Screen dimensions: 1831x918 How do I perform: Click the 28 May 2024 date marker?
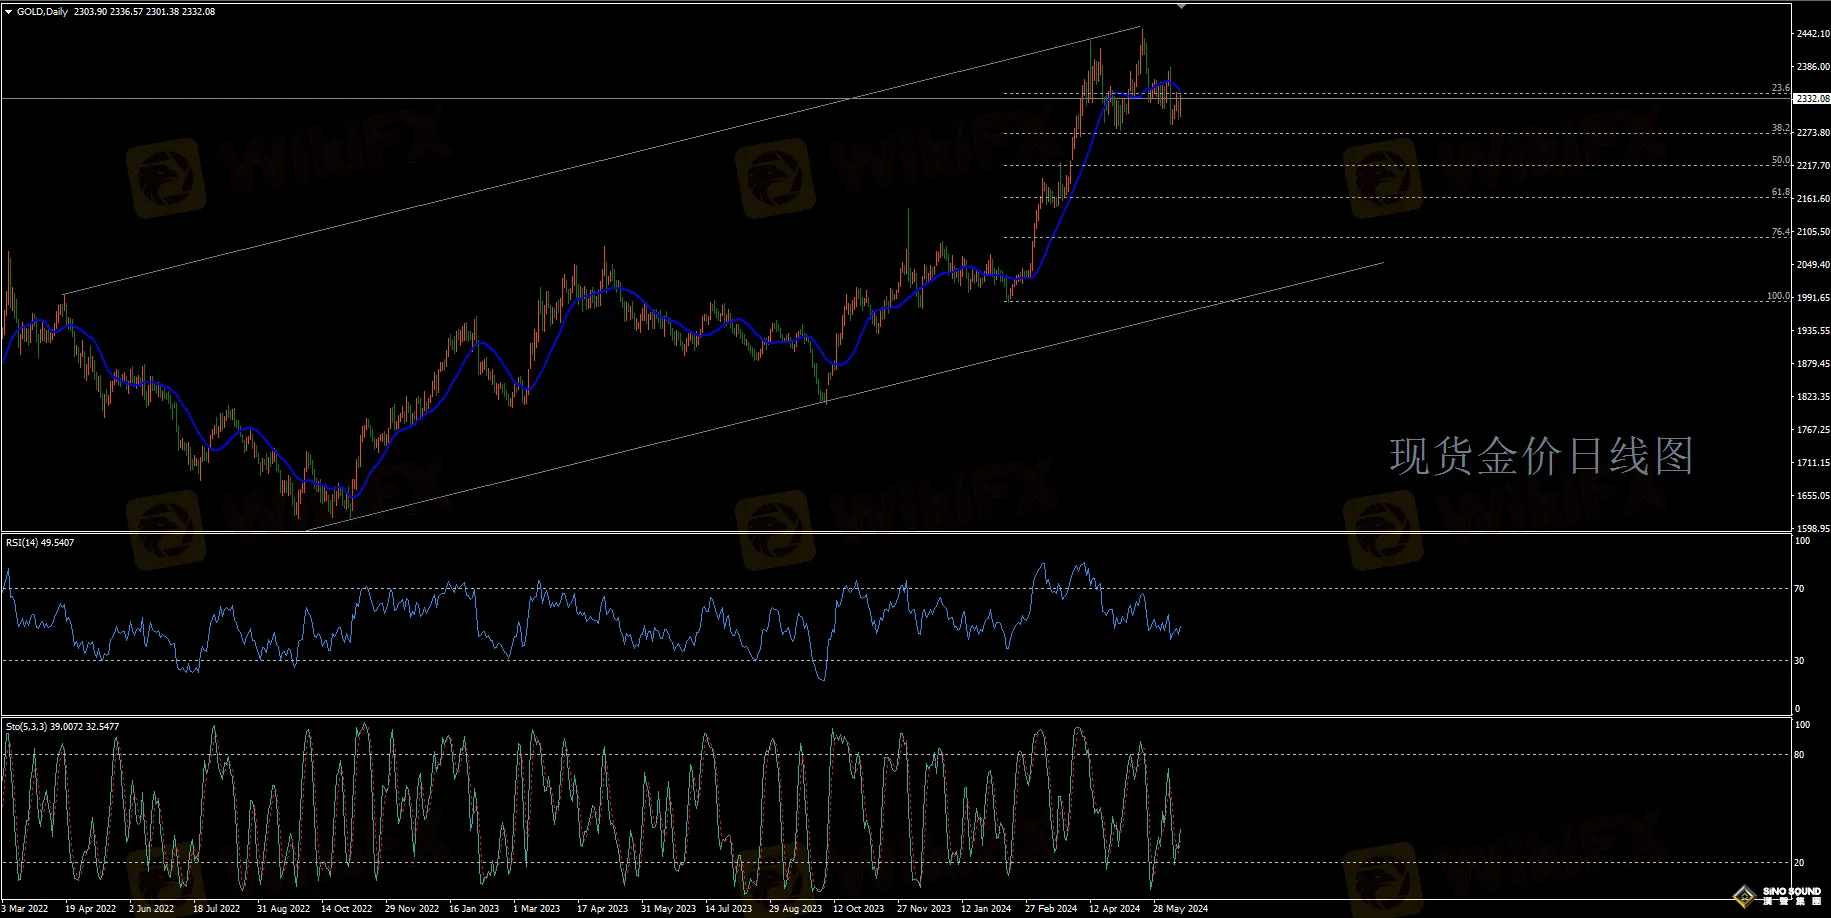pyautogui.click(x=1180, y=909)
